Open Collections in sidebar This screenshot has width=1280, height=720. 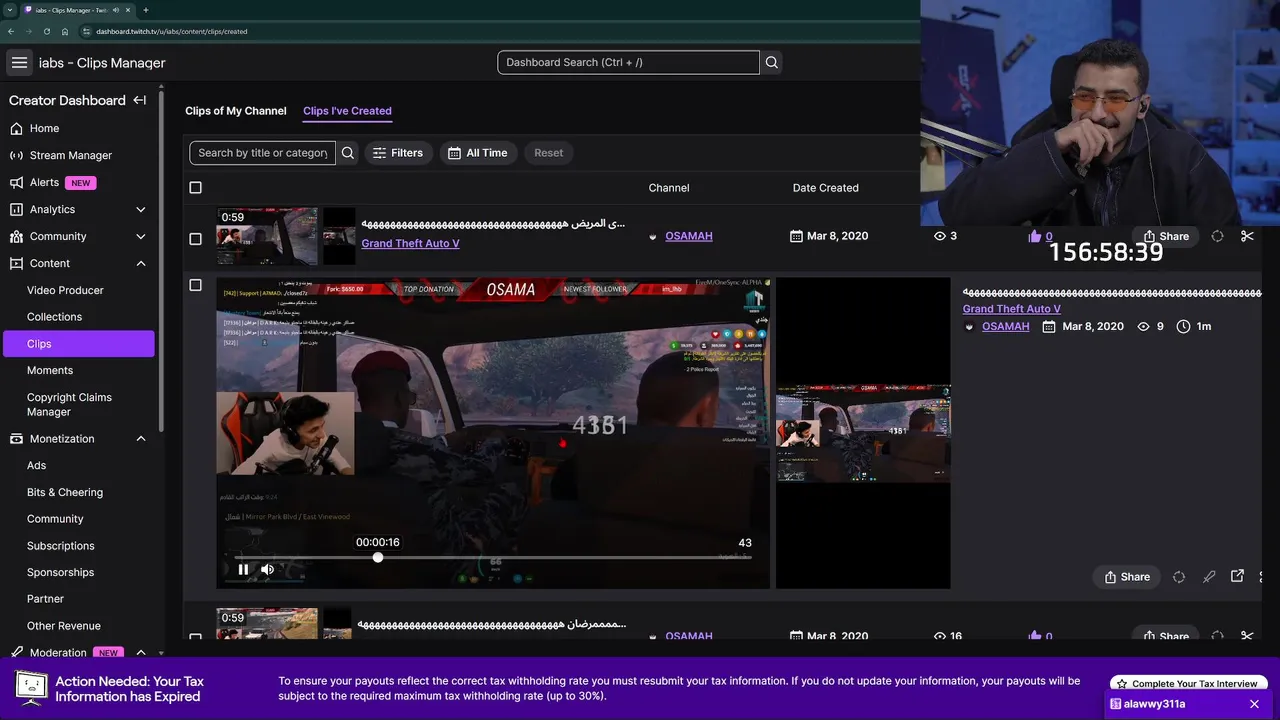coord(54,317)
